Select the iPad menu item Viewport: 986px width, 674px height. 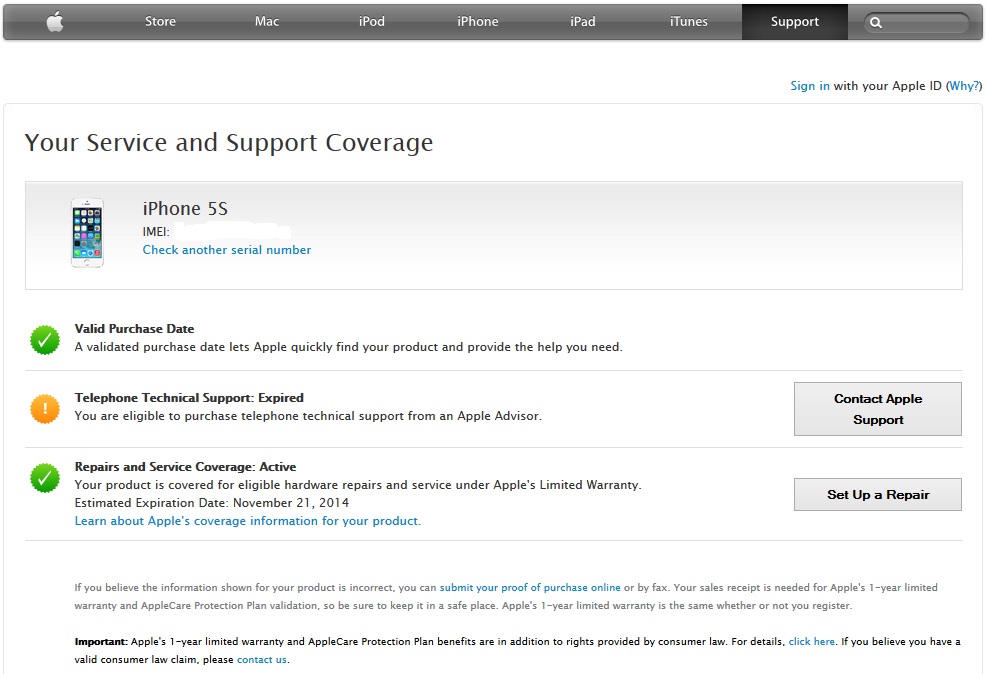(x=583, y=21)
